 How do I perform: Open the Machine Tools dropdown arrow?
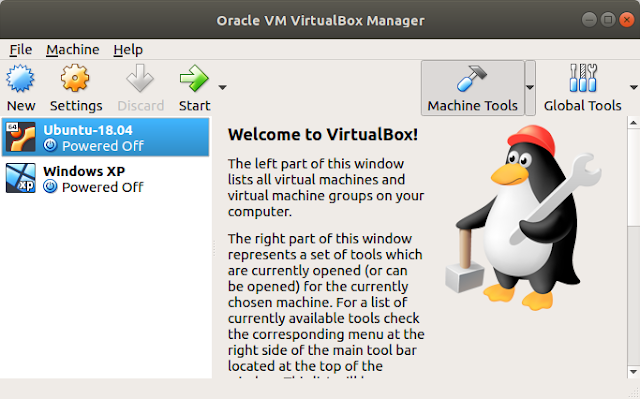coord(530,88)
